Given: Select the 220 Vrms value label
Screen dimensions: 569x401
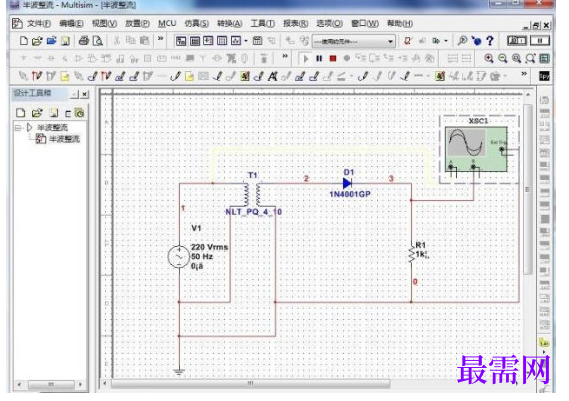Looking at the screenshot, I should (x=209, y=247).
